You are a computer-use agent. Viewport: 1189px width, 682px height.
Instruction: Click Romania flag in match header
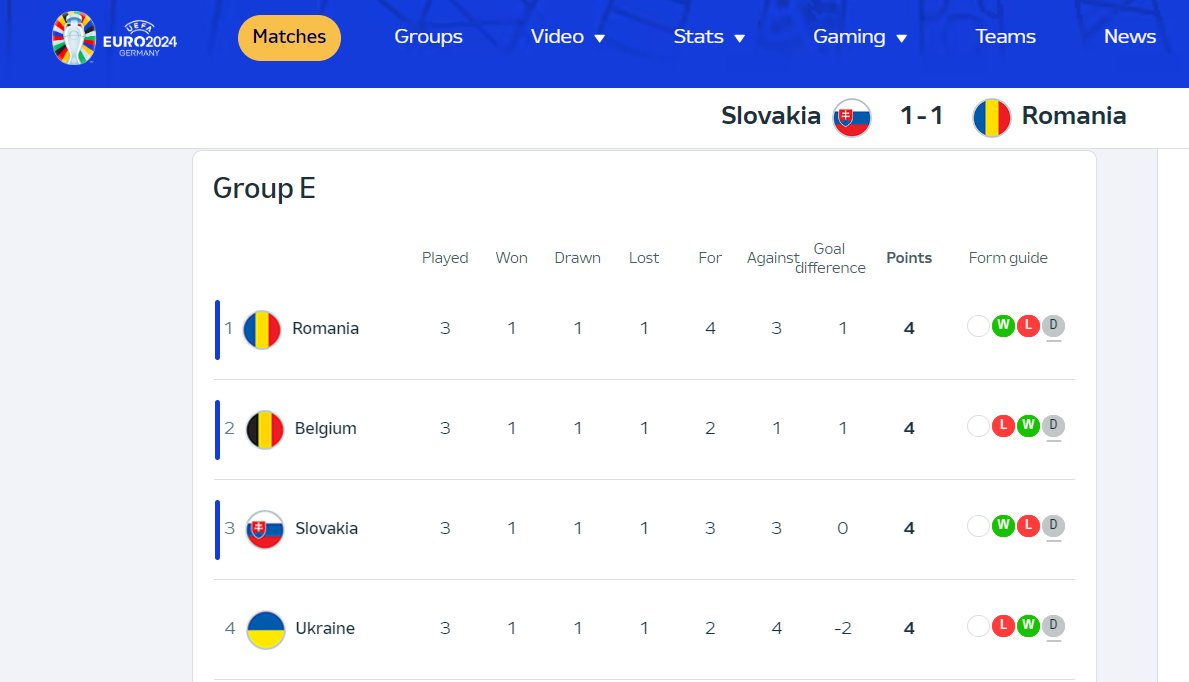(992, 118)
